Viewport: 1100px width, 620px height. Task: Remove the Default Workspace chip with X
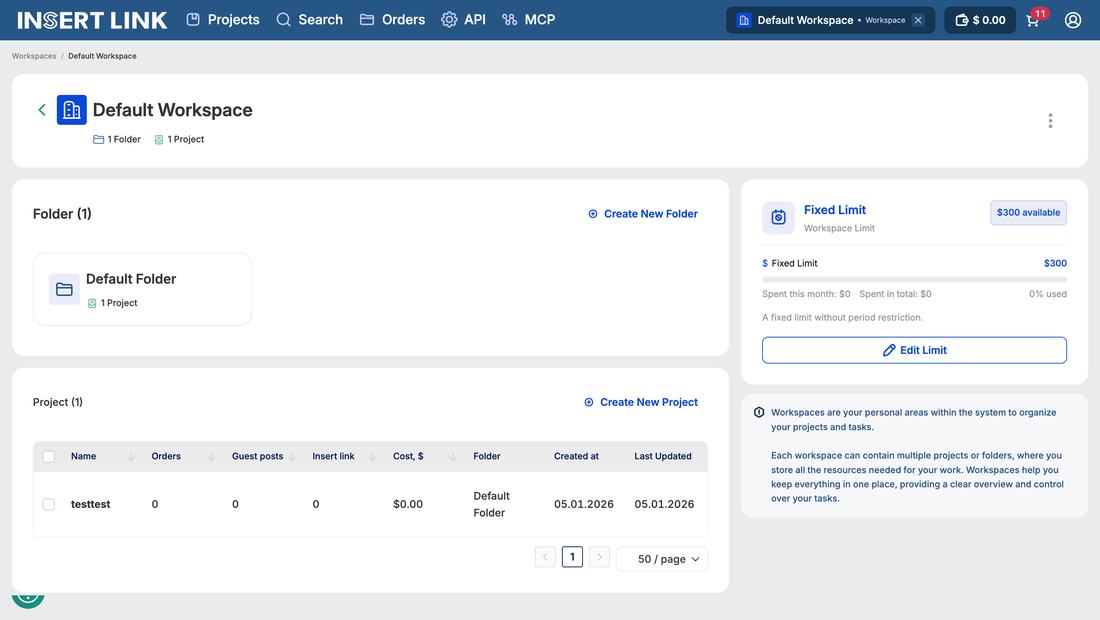(x=918, y=20)
